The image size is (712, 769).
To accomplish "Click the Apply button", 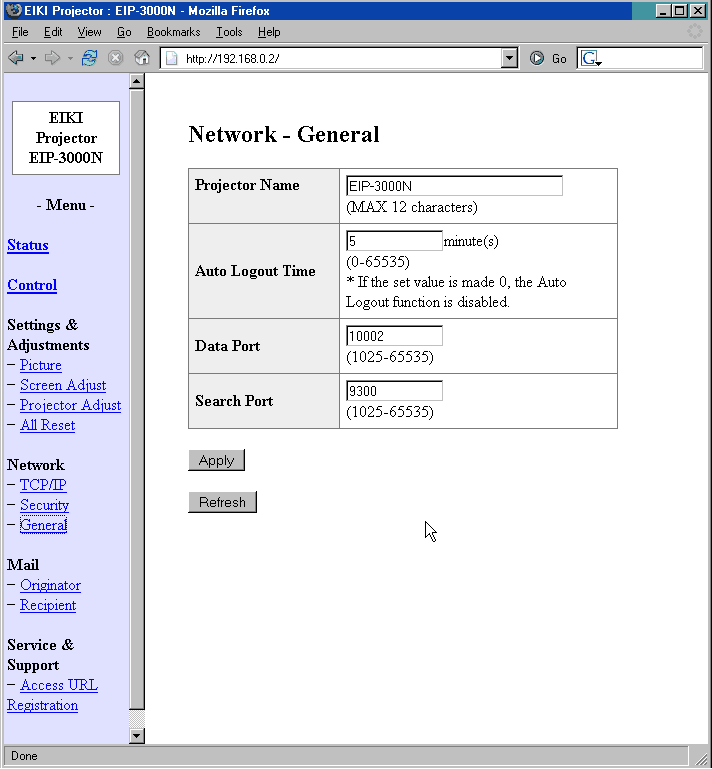I will click(216, 460).
